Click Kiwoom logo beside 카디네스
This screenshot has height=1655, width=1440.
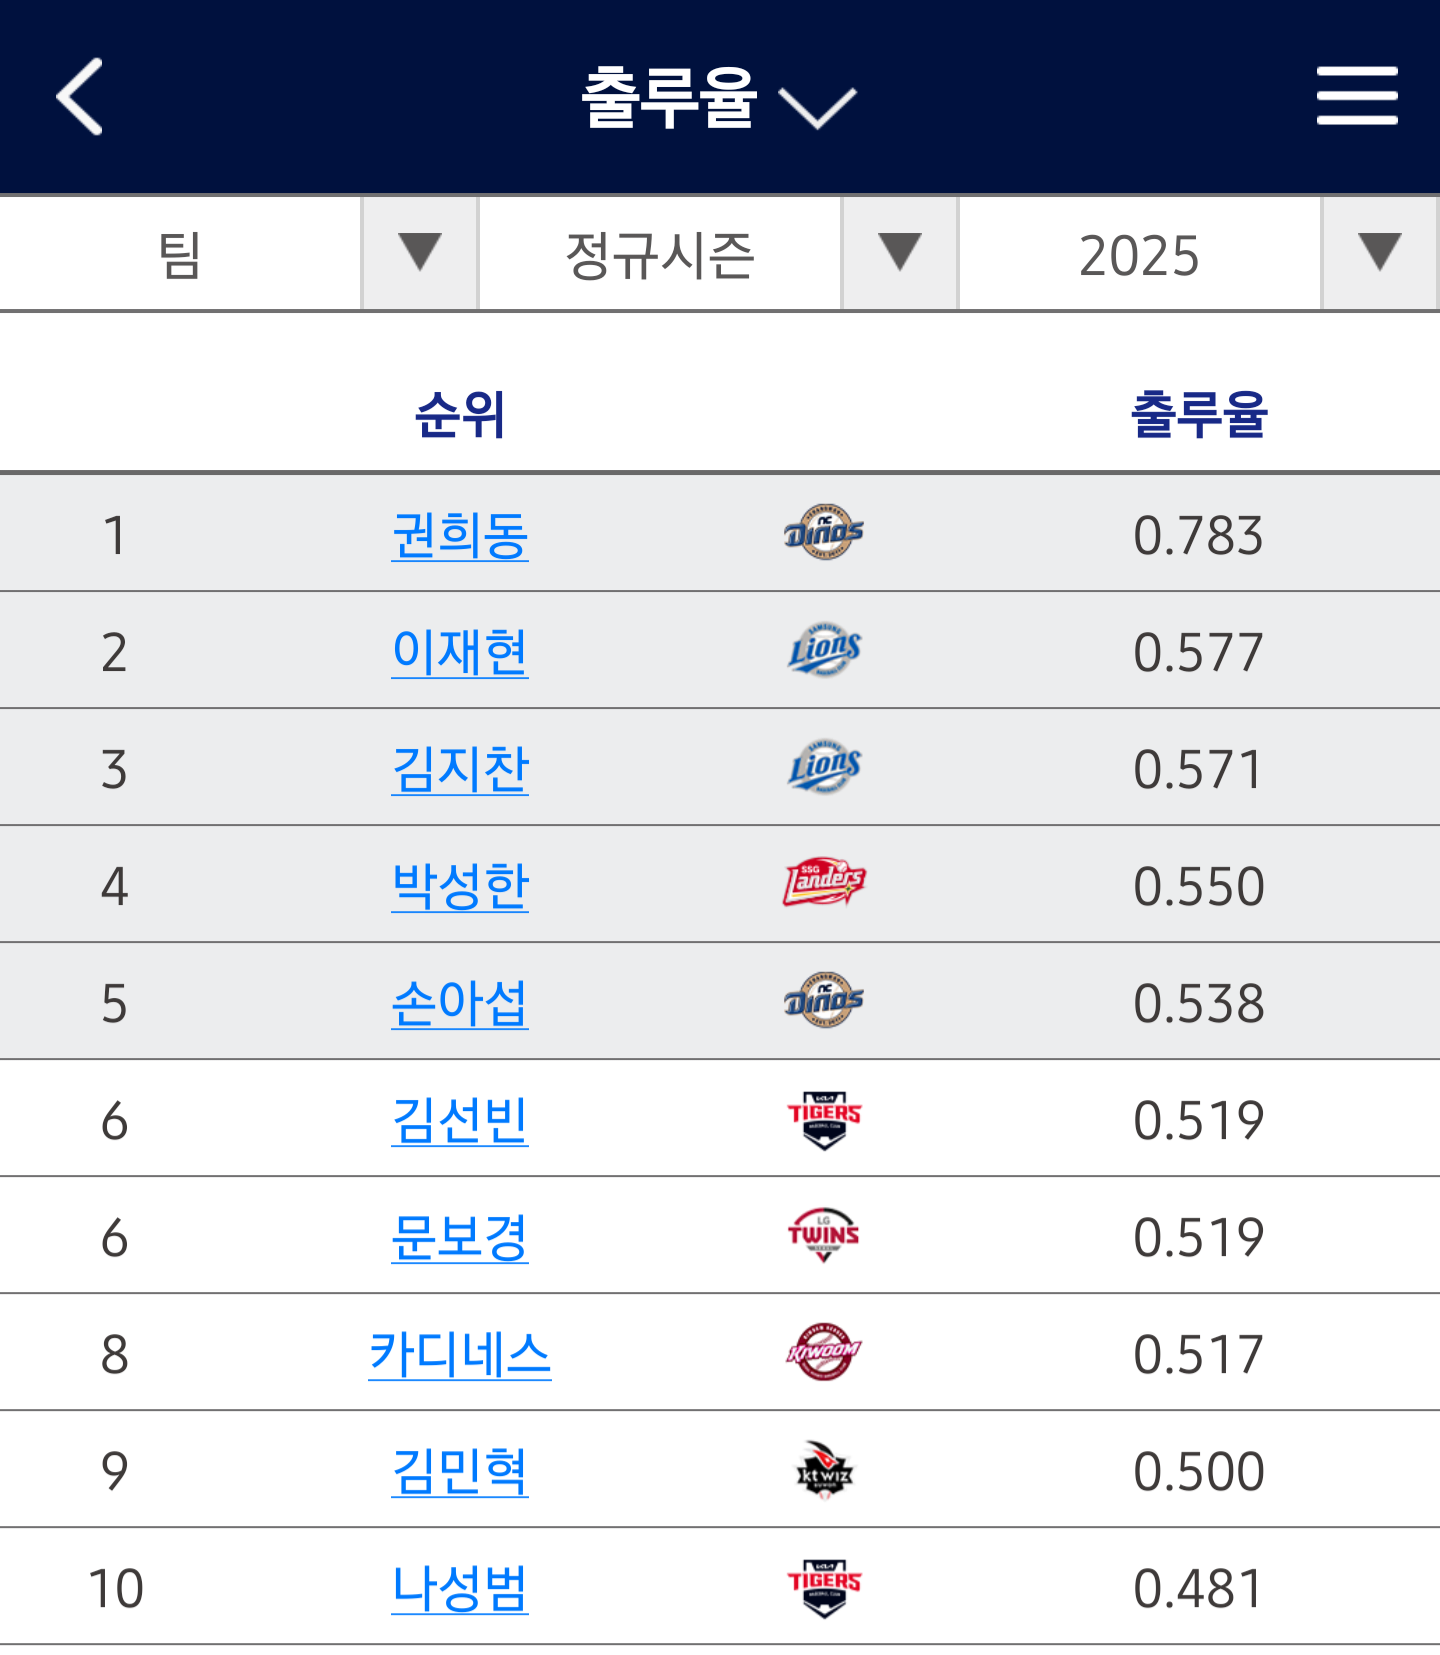coord(823,1352)
